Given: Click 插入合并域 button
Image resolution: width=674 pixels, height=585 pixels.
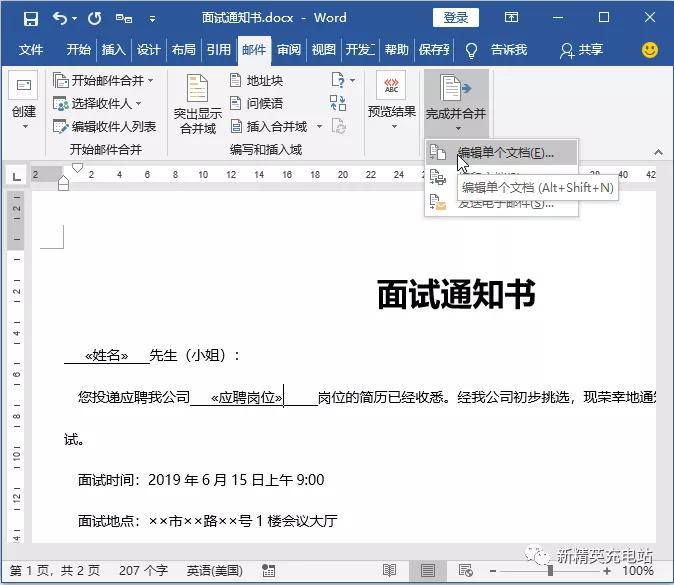Looking at the screenshot, I should click(x=270, y=126).
